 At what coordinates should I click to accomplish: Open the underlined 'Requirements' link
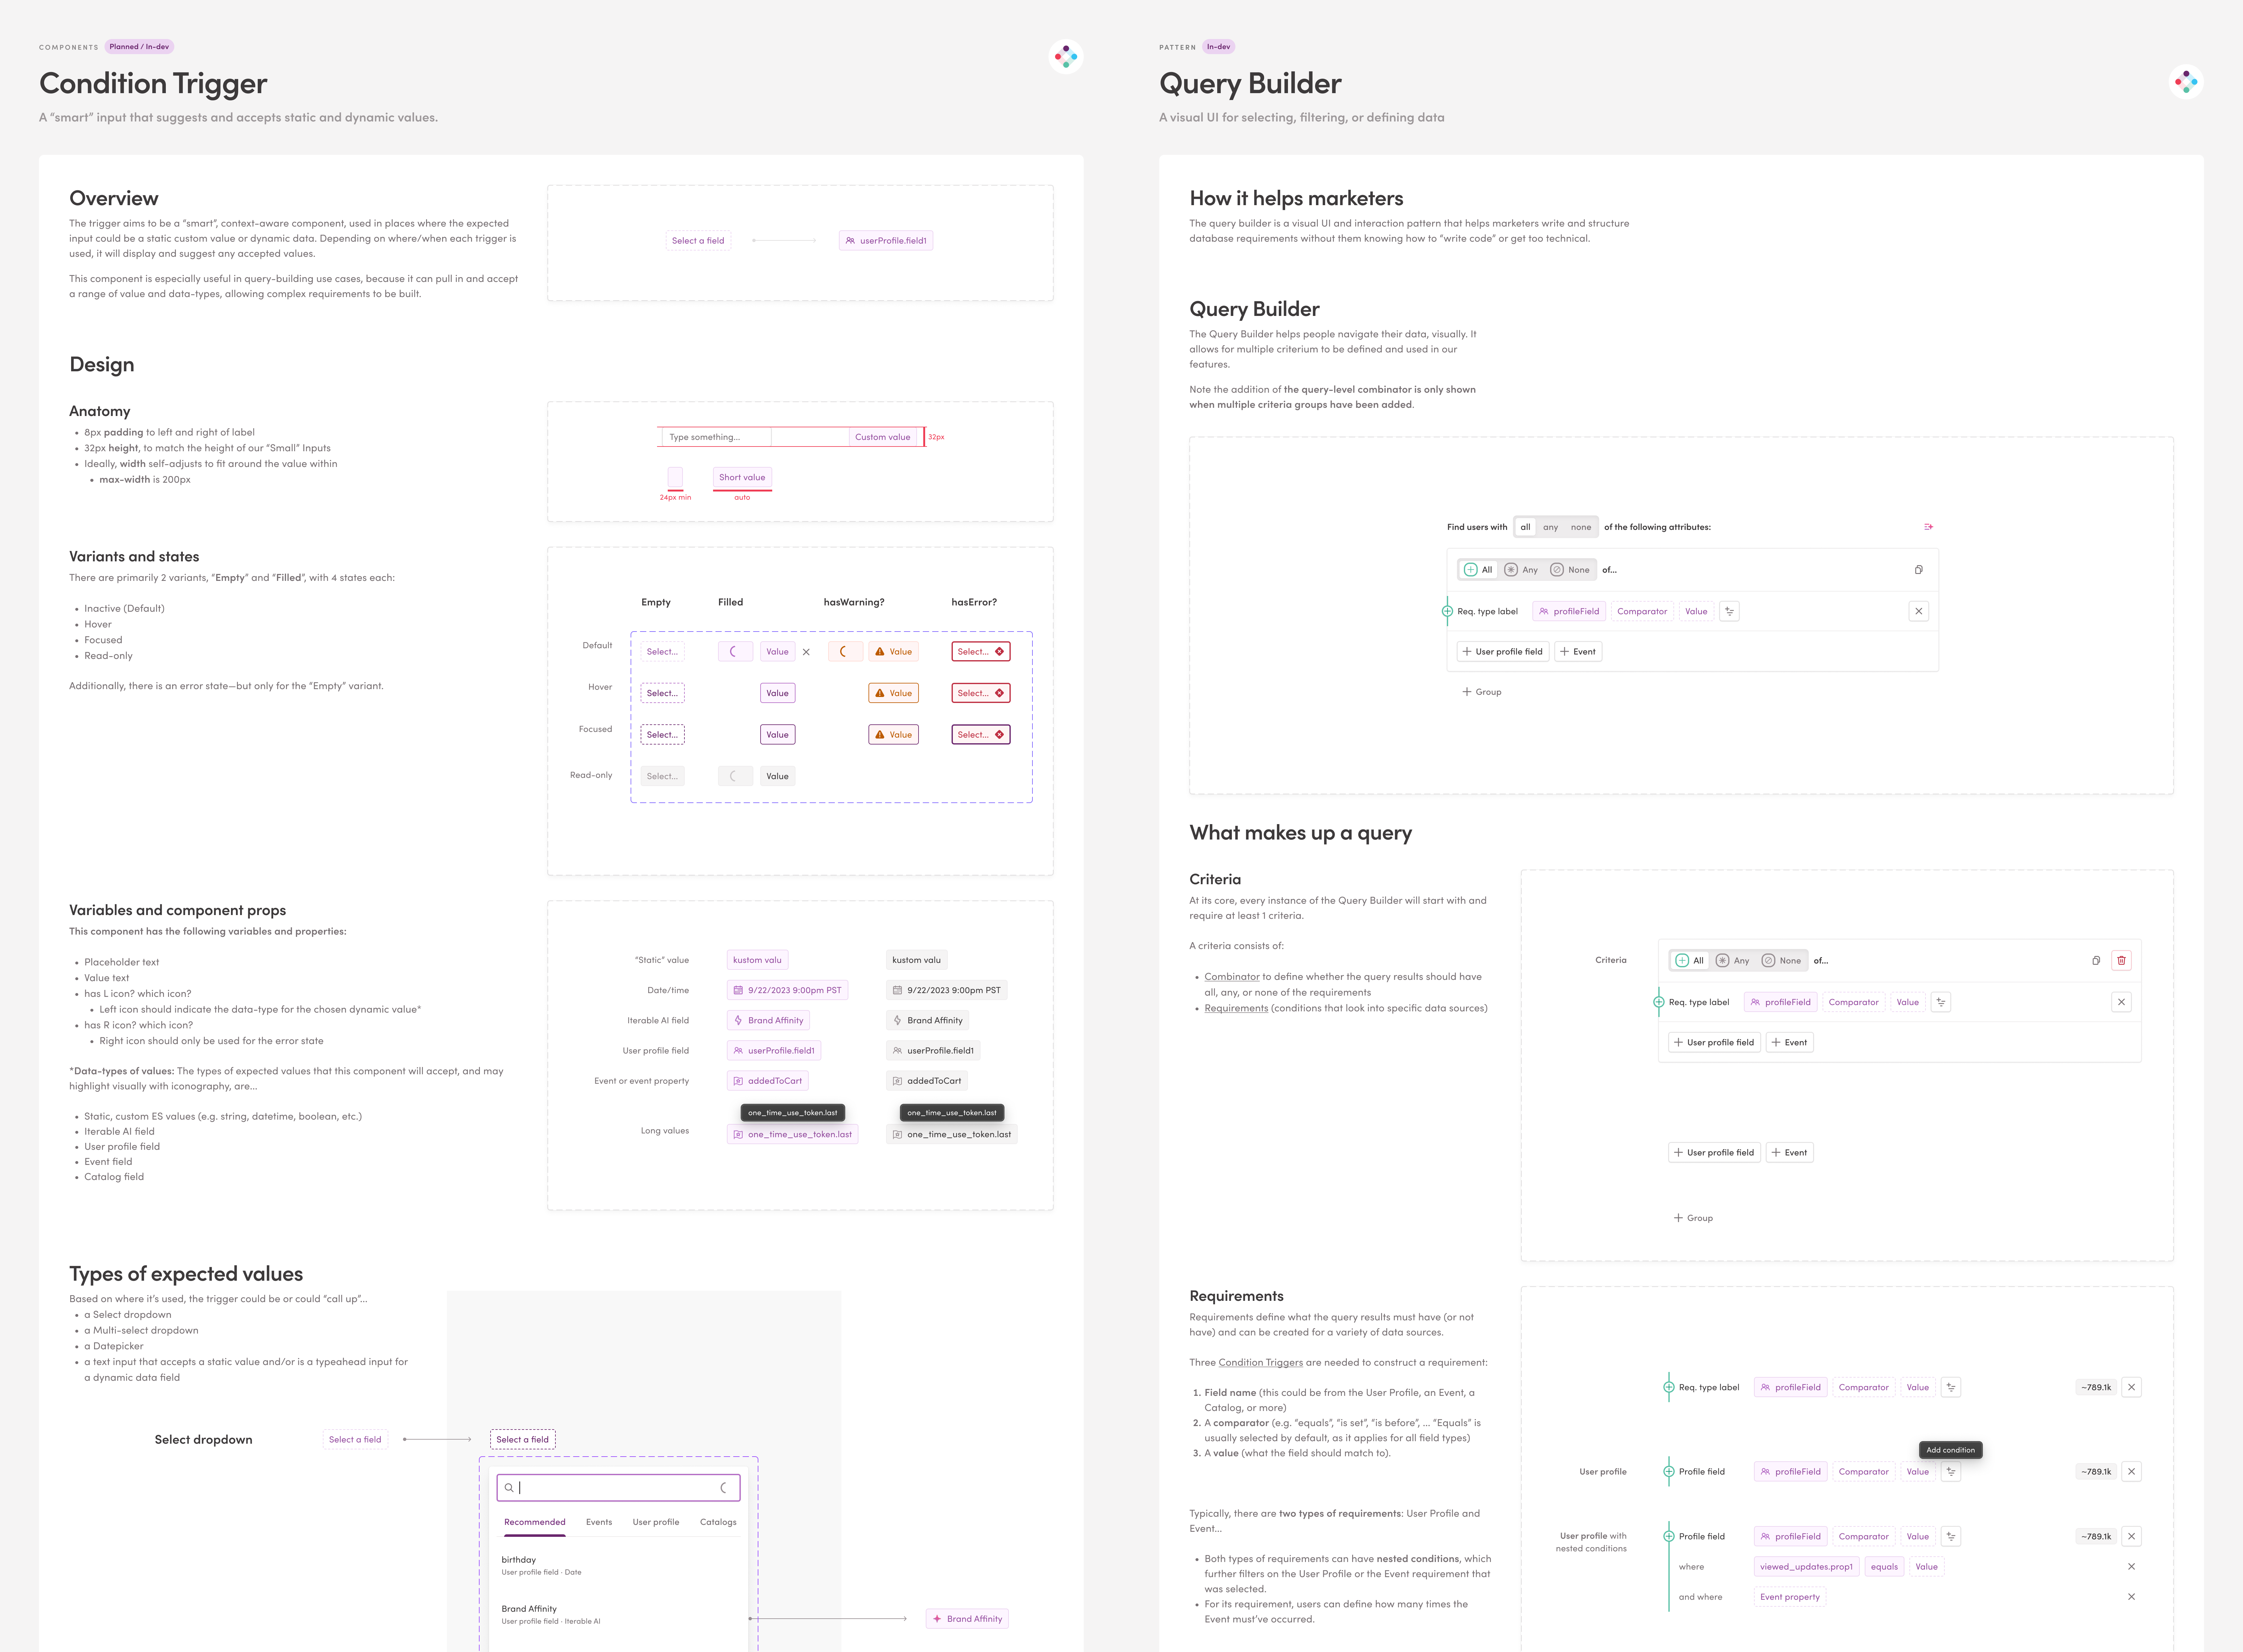coord(1236,1008)
